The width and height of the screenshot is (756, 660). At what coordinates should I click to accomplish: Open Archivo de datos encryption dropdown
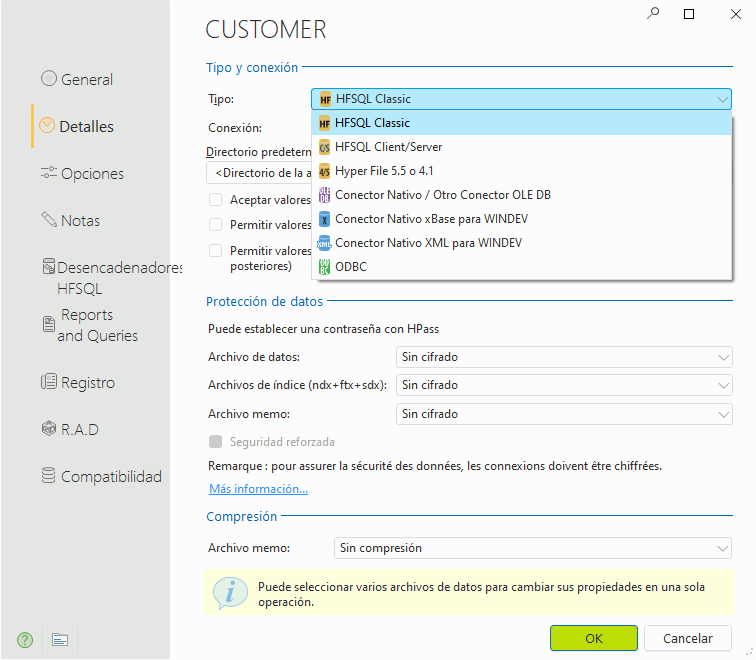click(564, 357)
